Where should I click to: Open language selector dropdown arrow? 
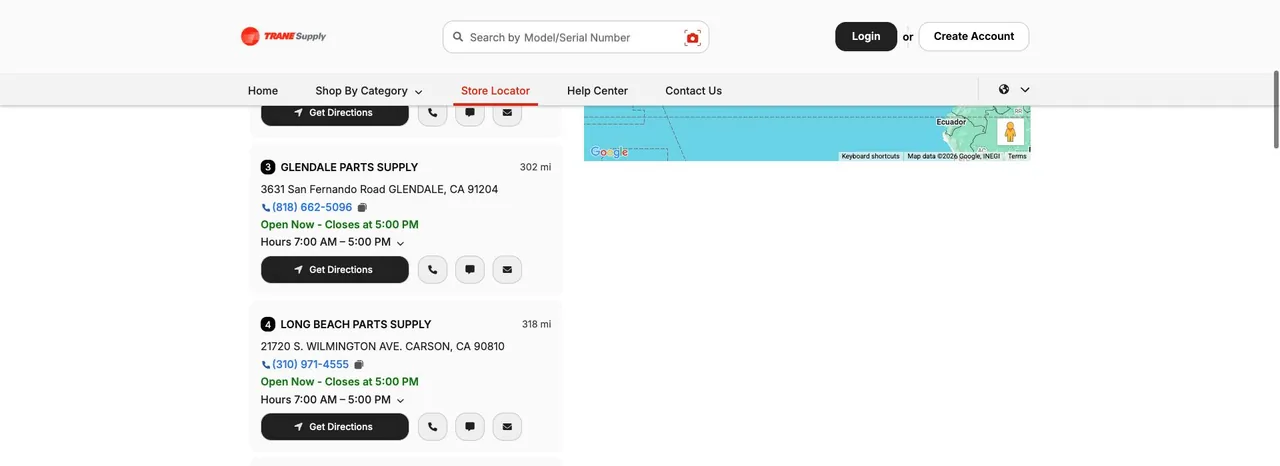tap(1025, 90)
